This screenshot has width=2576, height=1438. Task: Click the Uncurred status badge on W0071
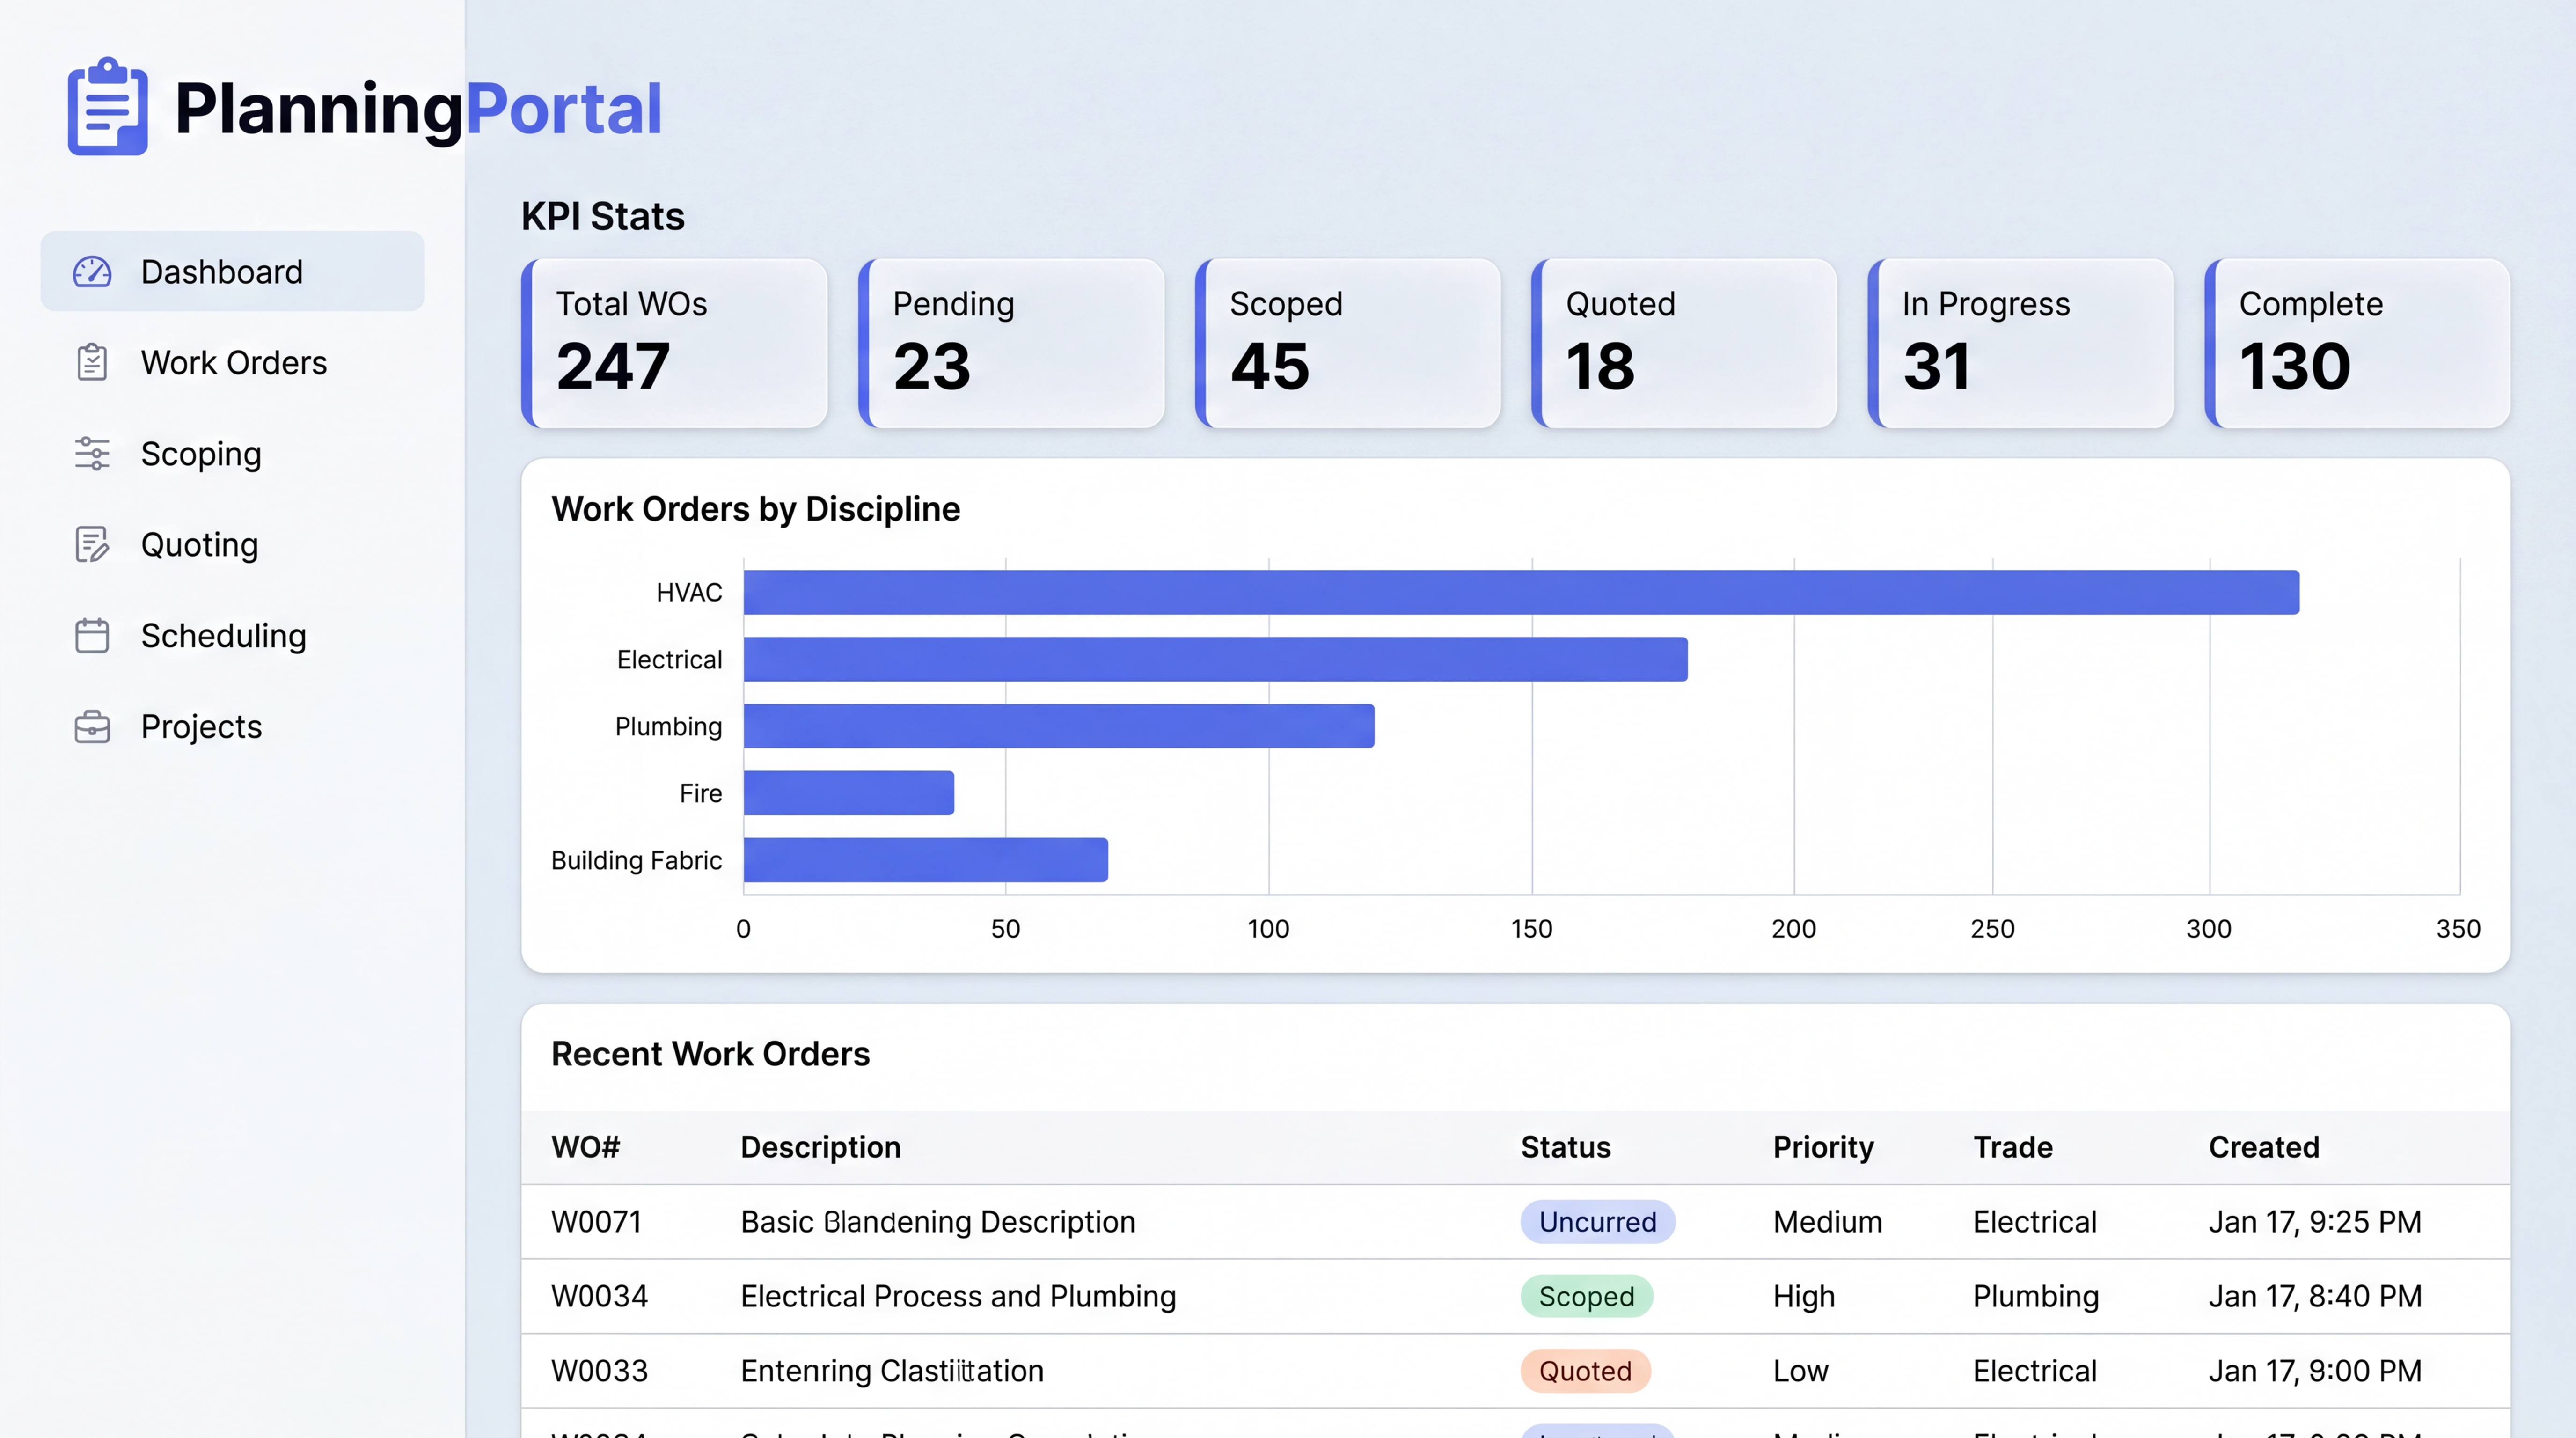click(x=1597, y=1221)
